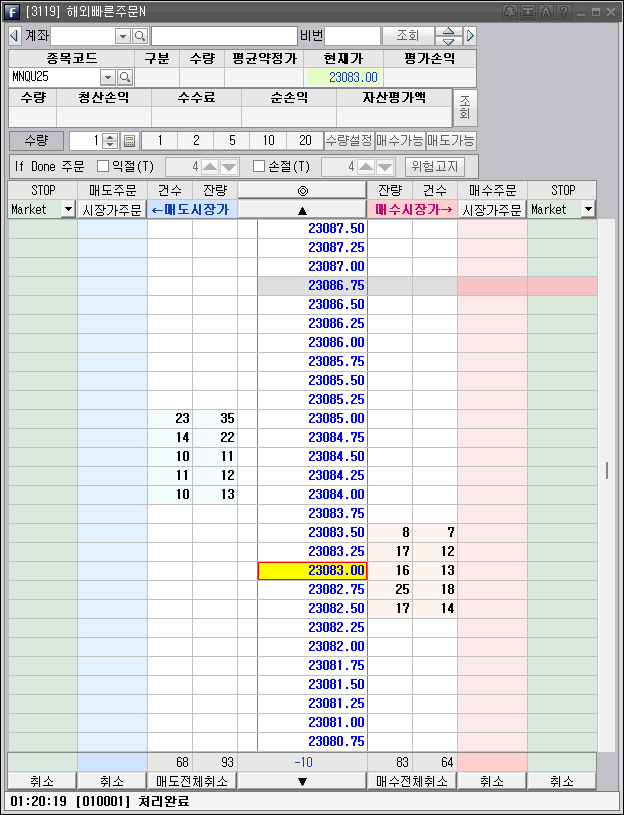Select preset quantity 10
The width and height of the screenshot is (624, 815).
point(269,141)
